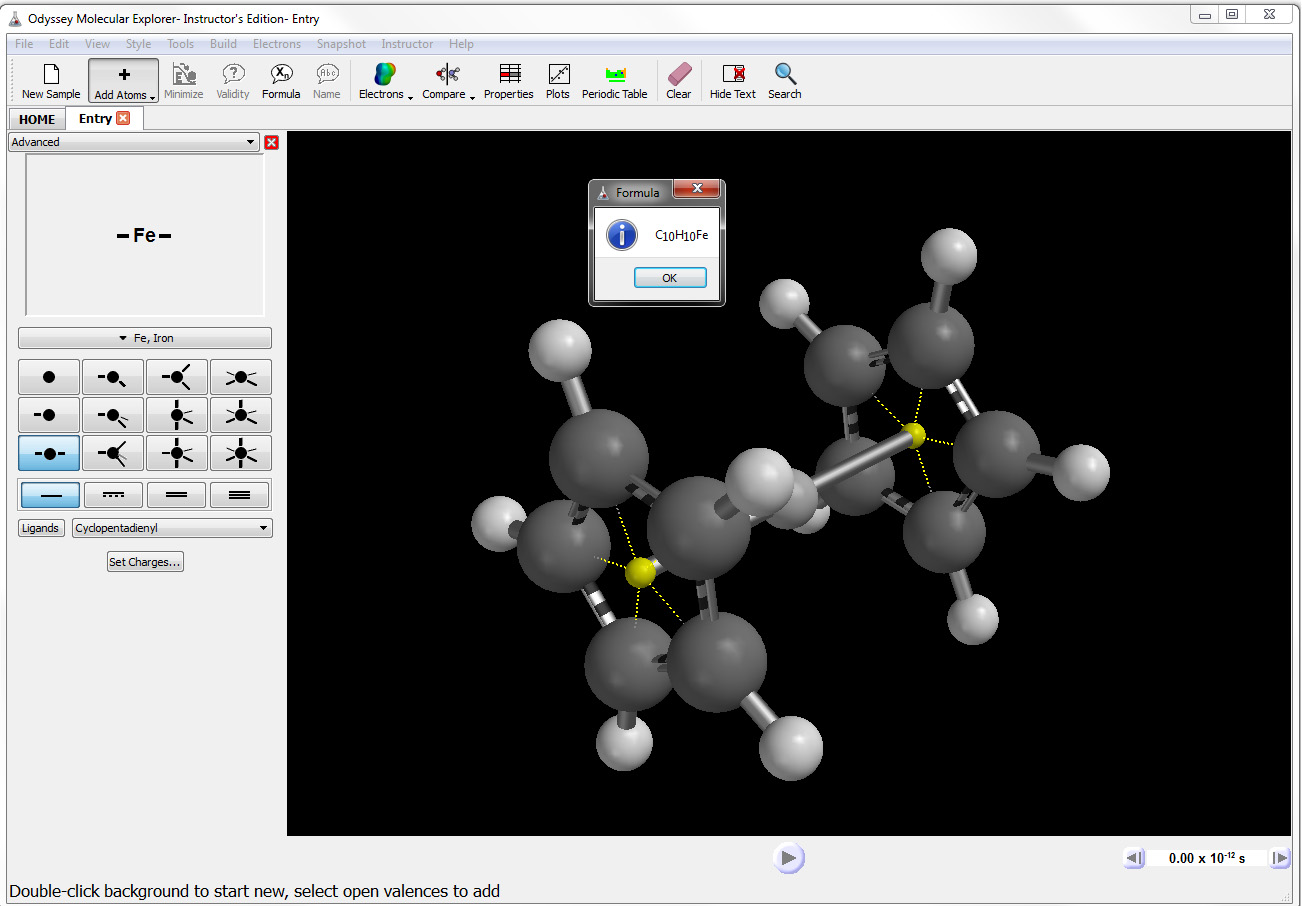
Task: Open the File menu
Action: pos(24,44)
